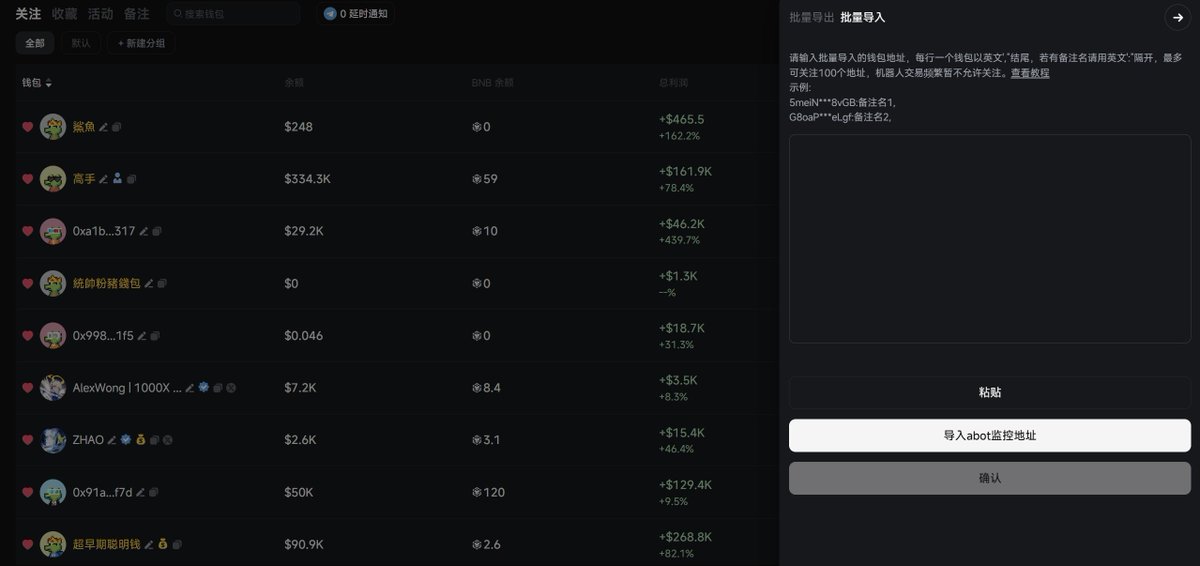The image size is (1200, 566).
Task: Click the 0 延时通知 button
Action: click(356, 14)
